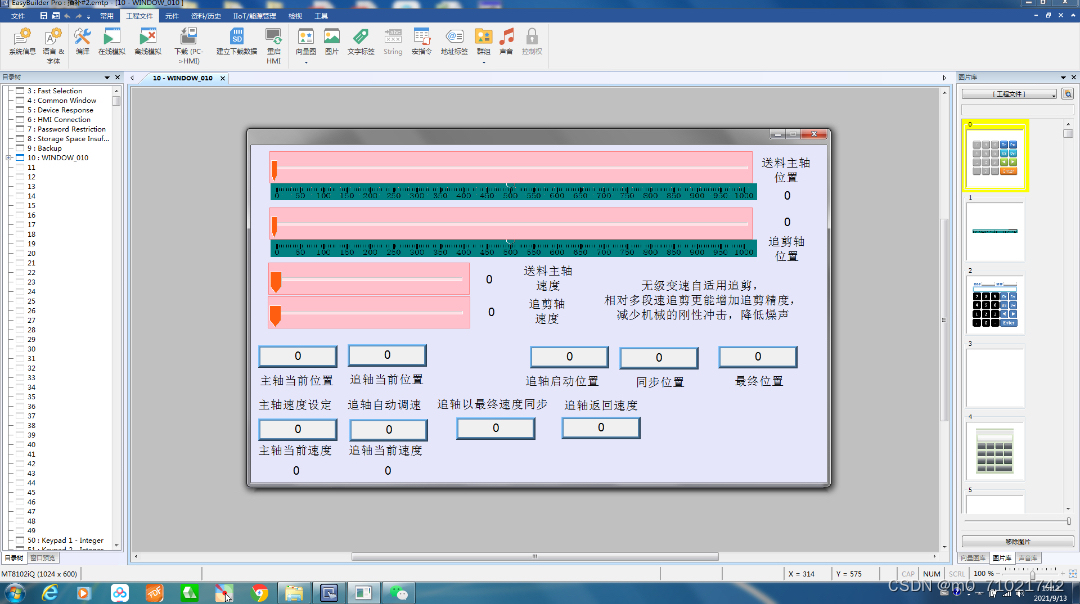The image size is (1080, 604).
Task: Toggle checkbox for 4 : Common Window
Action: (20, 101)
